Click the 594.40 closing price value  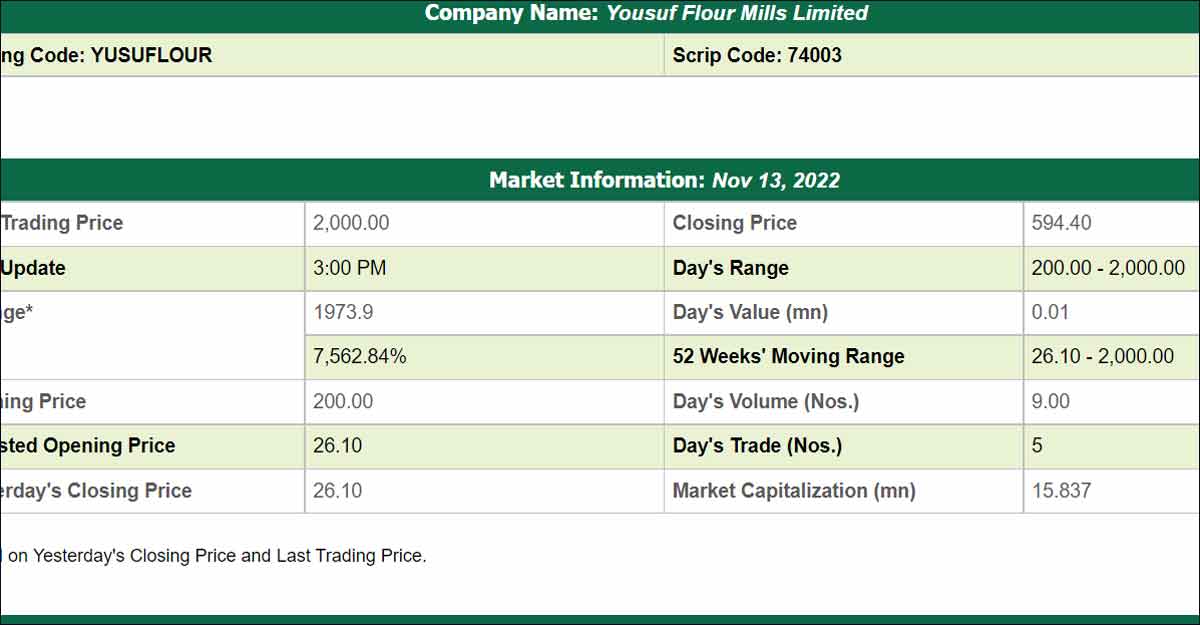(x=1061, y=223)
